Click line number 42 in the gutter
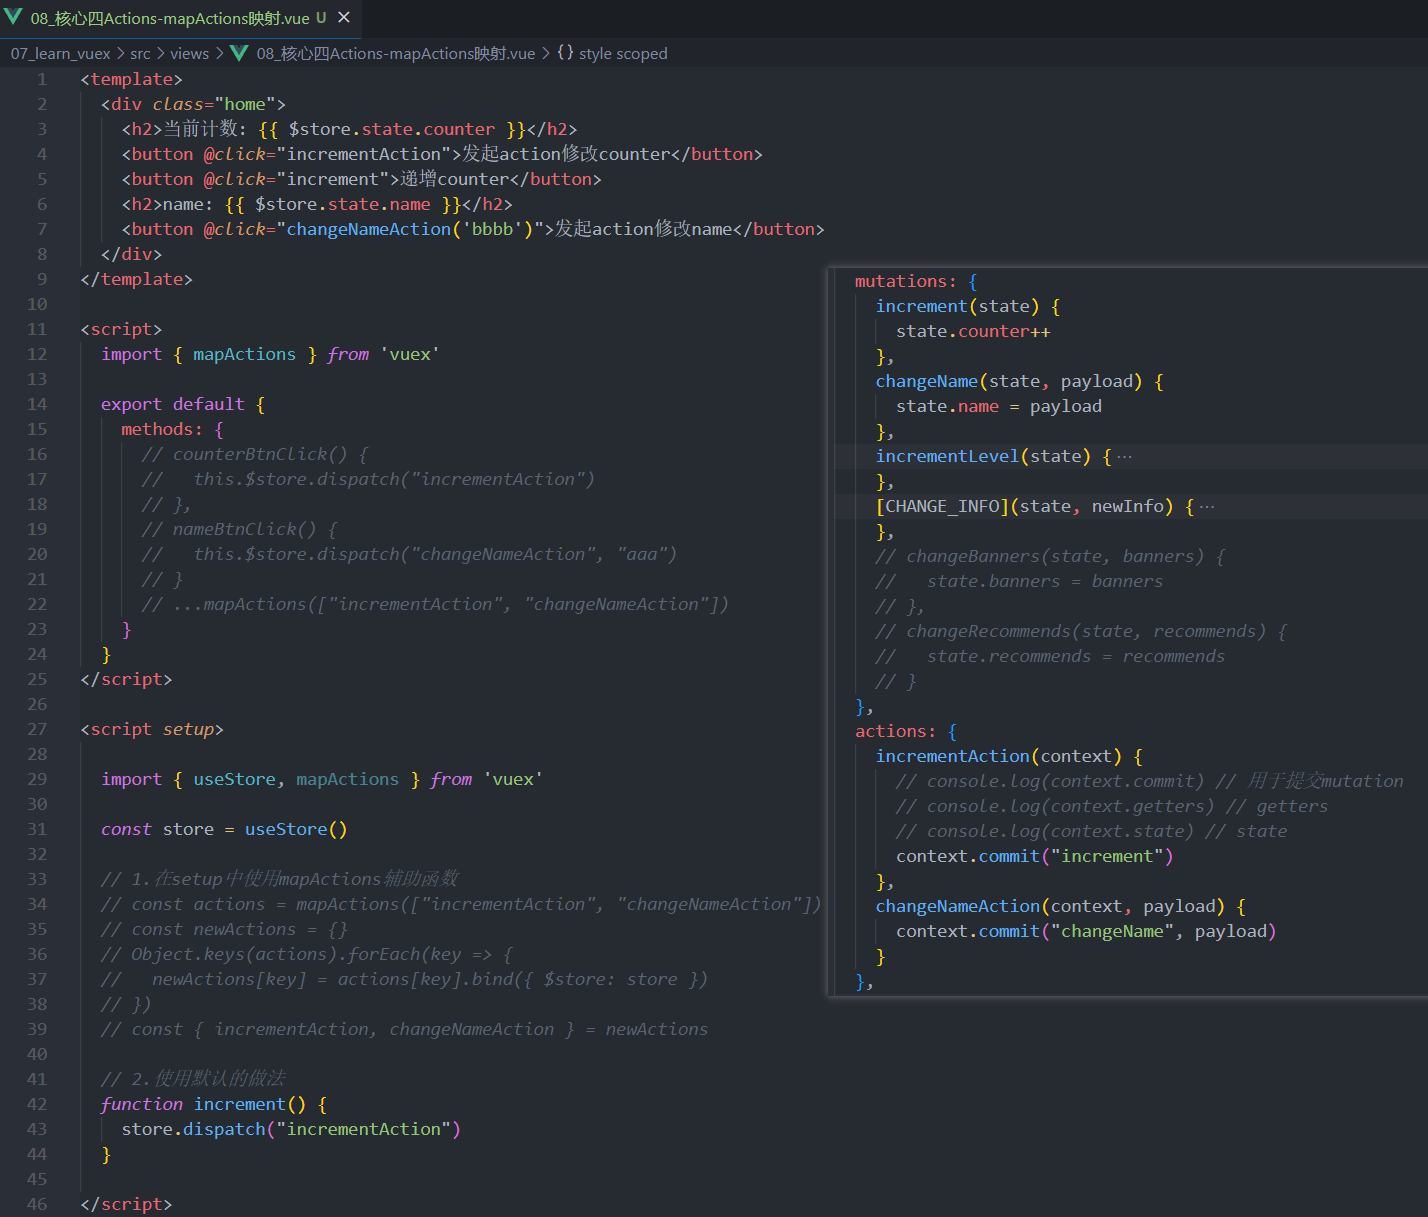 click(x=37, y=1104)
